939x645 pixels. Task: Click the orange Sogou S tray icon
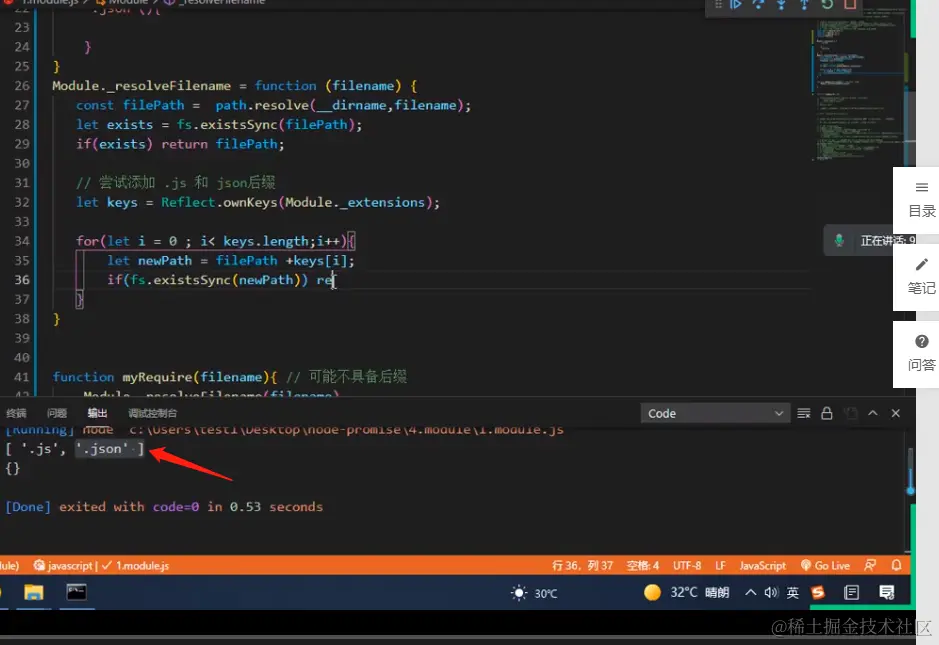point(817,592)
